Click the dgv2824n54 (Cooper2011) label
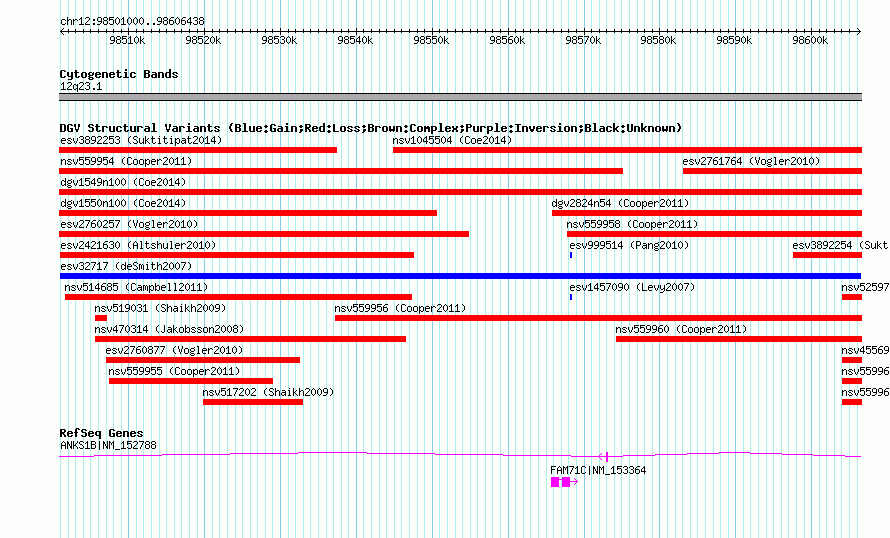 click(620, 203)
